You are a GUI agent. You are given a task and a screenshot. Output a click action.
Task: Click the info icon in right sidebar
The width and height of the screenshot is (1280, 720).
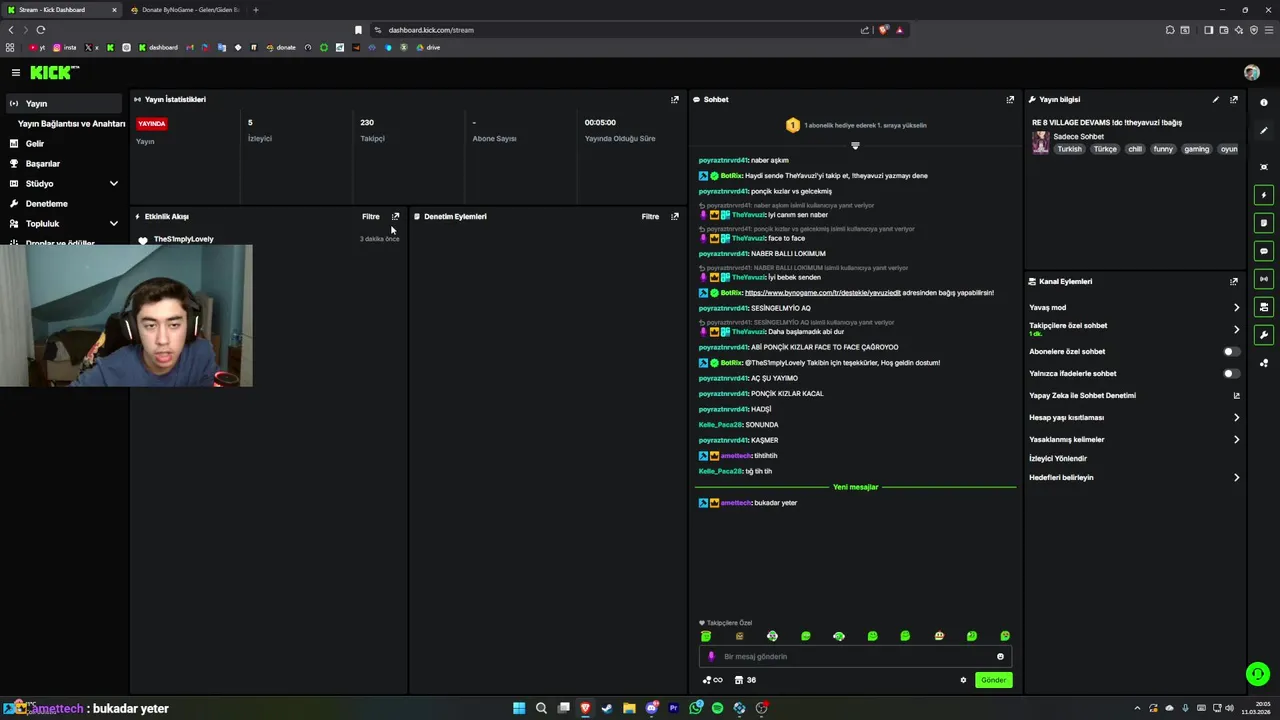click(1264, 103)
